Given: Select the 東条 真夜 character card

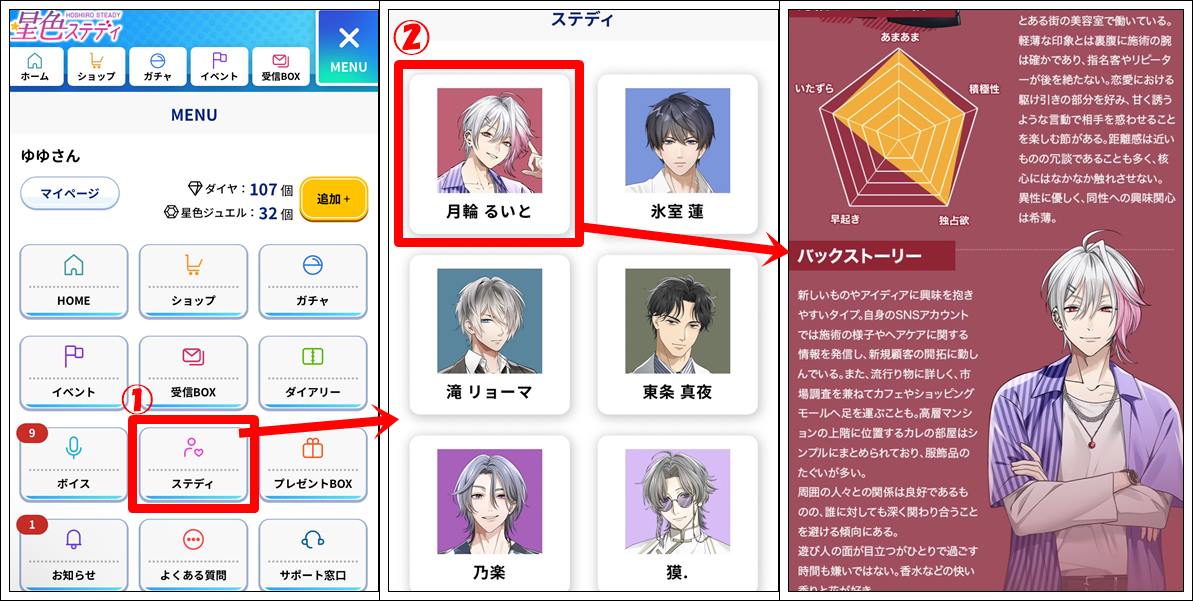Looking at the screenshot, I should 677,335.
